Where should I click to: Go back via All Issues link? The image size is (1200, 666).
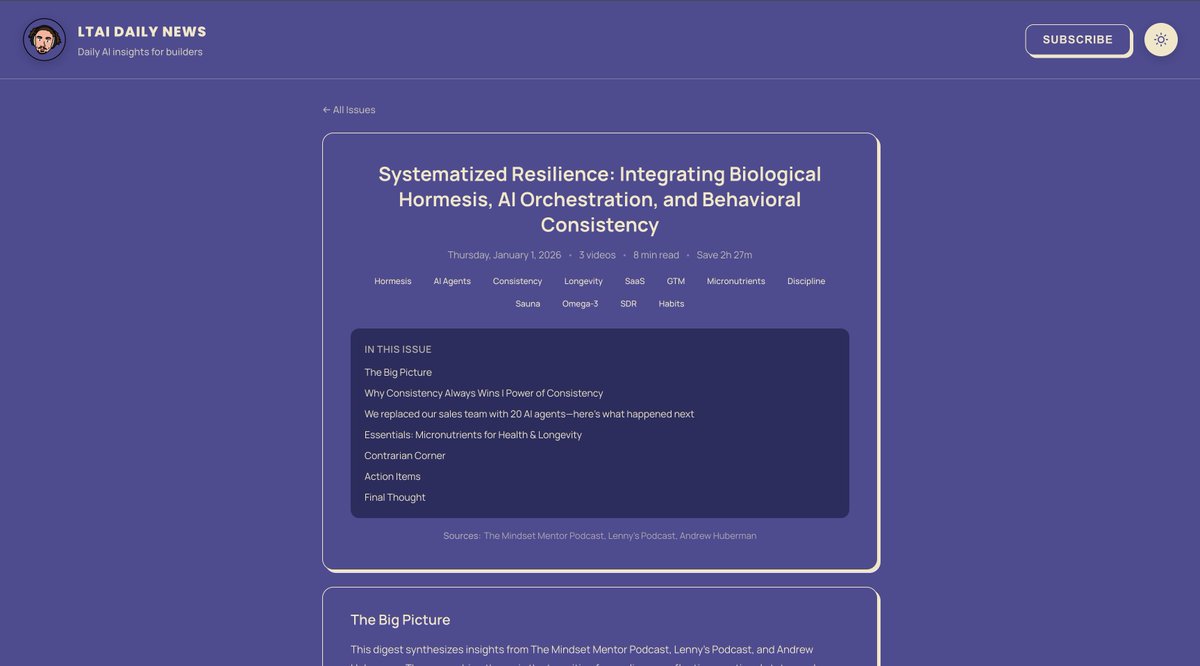(349, 110)
